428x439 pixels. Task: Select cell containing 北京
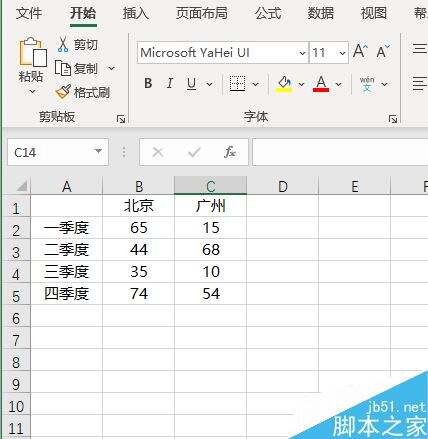tap(139, 206)
